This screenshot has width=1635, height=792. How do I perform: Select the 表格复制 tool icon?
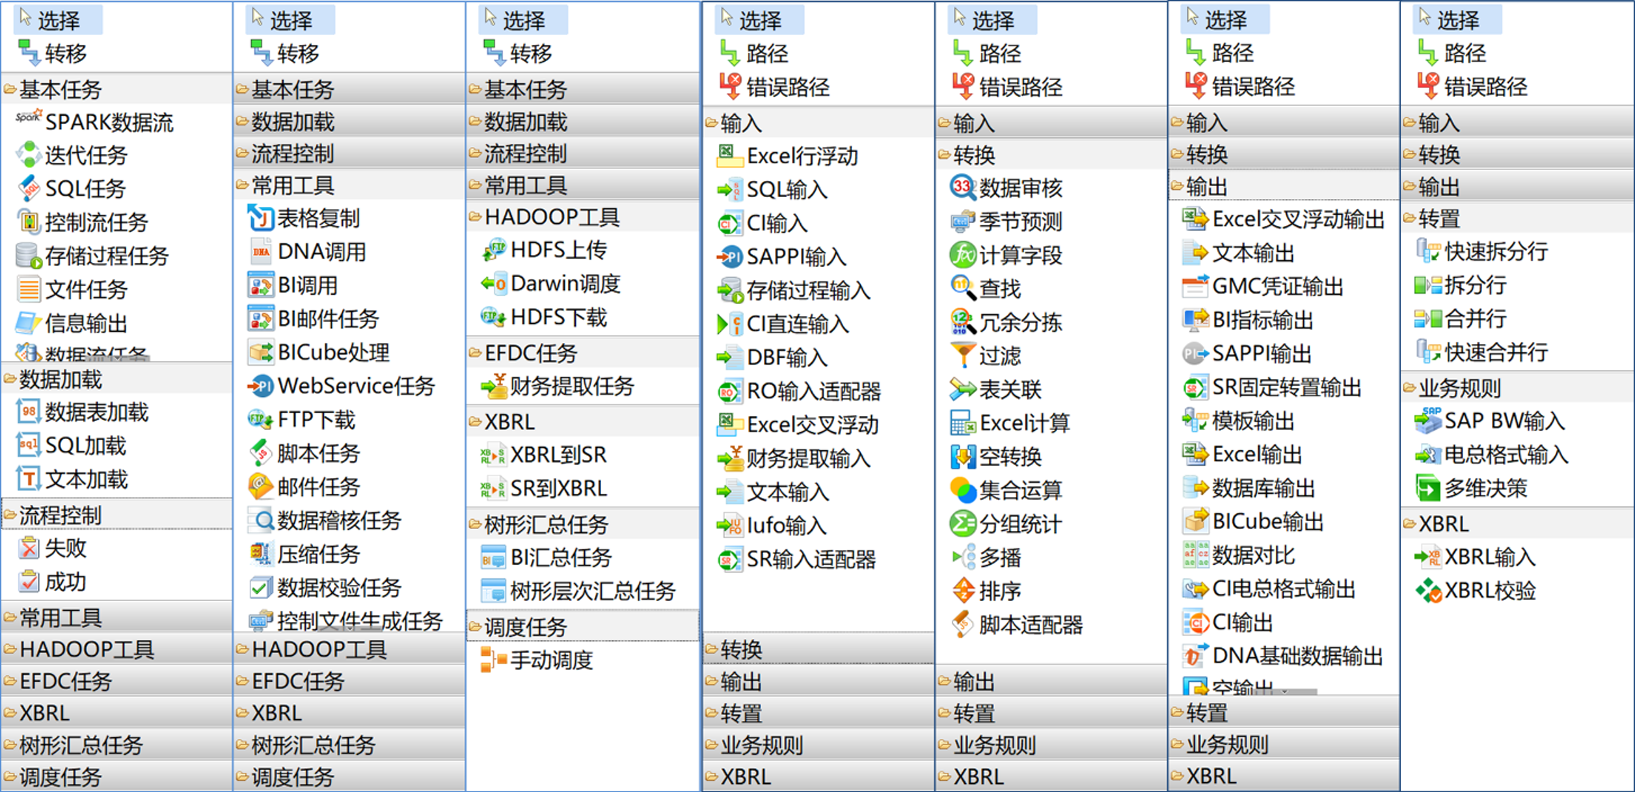[x=261, y=218]
